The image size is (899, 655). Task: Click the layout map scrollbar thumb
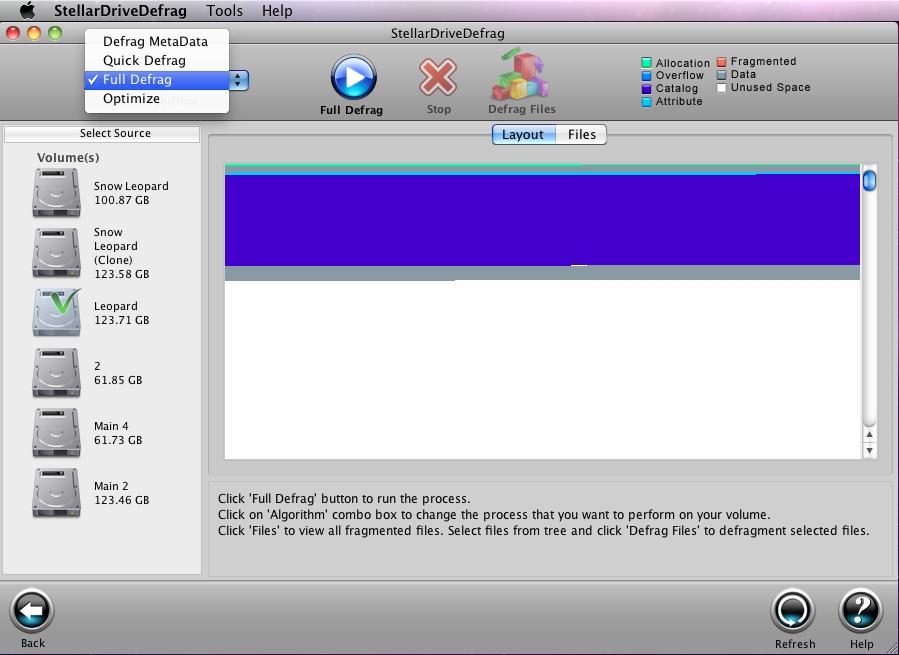(x=869, y=181)
